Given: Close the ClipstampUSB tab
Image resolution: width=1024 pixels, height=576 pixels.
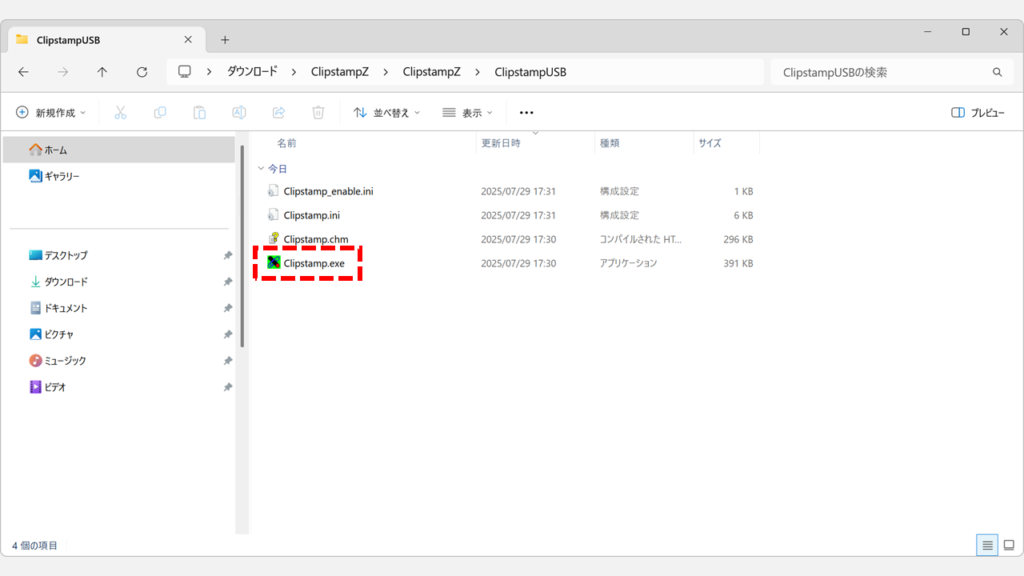Looking at the screenshot, I should [188, 40].
